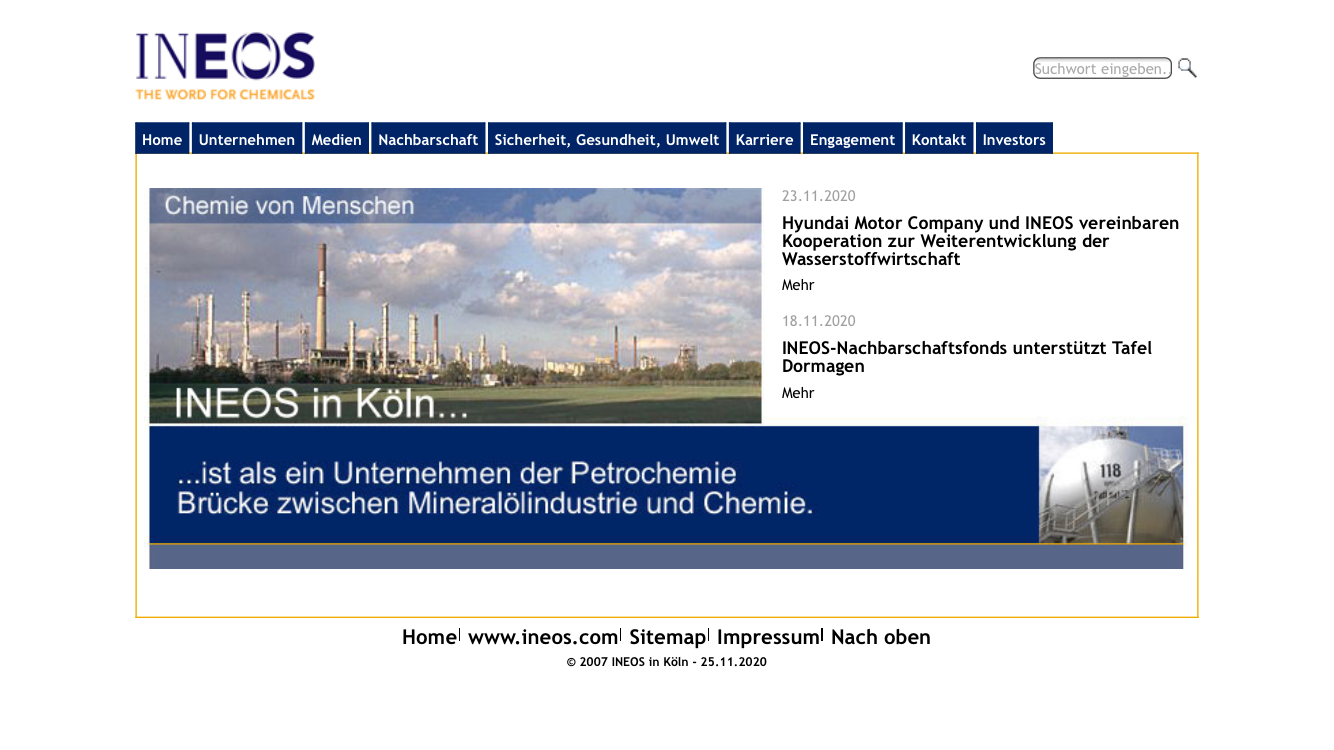Go to the Kontakt page

pyautogui.click(x=938, y=139)
